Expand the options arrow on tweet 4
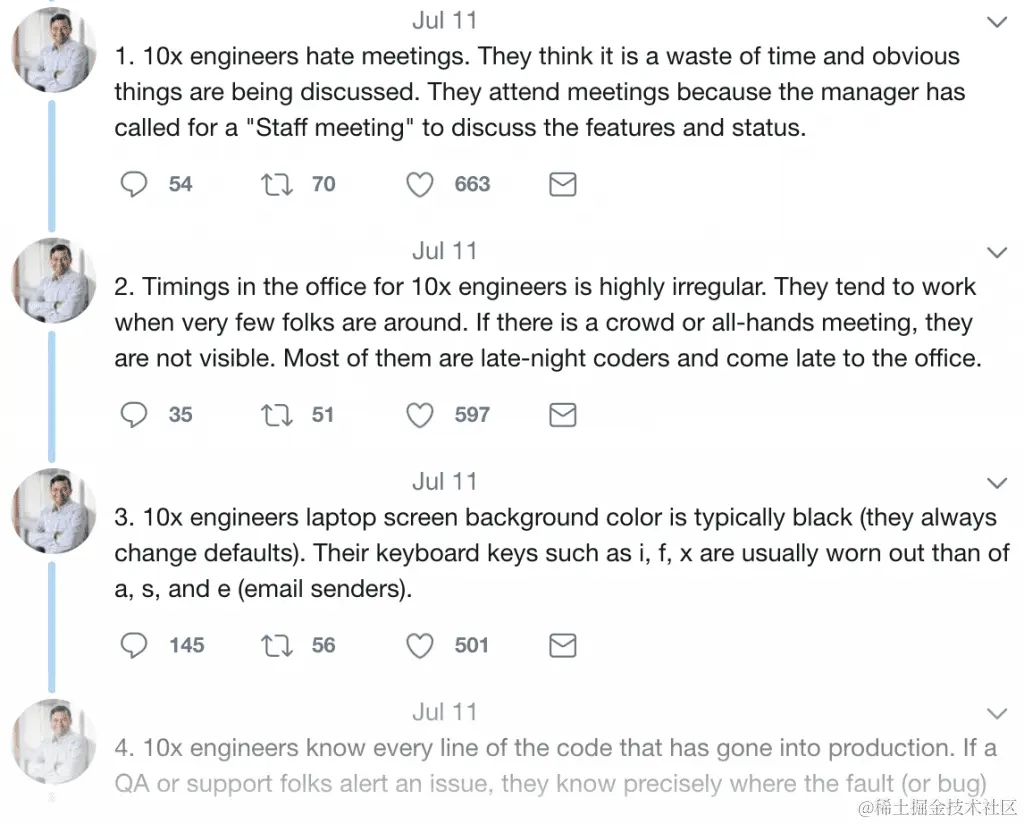Viewport: 1024px width, 824px height. click(997, 713)
